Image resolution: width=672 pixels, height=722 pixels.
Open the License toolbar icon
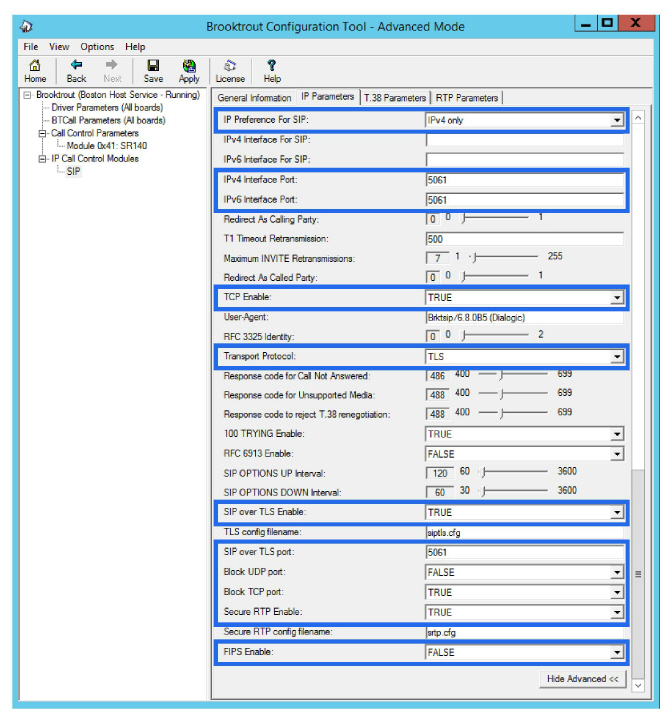click(x=230, y=70)
